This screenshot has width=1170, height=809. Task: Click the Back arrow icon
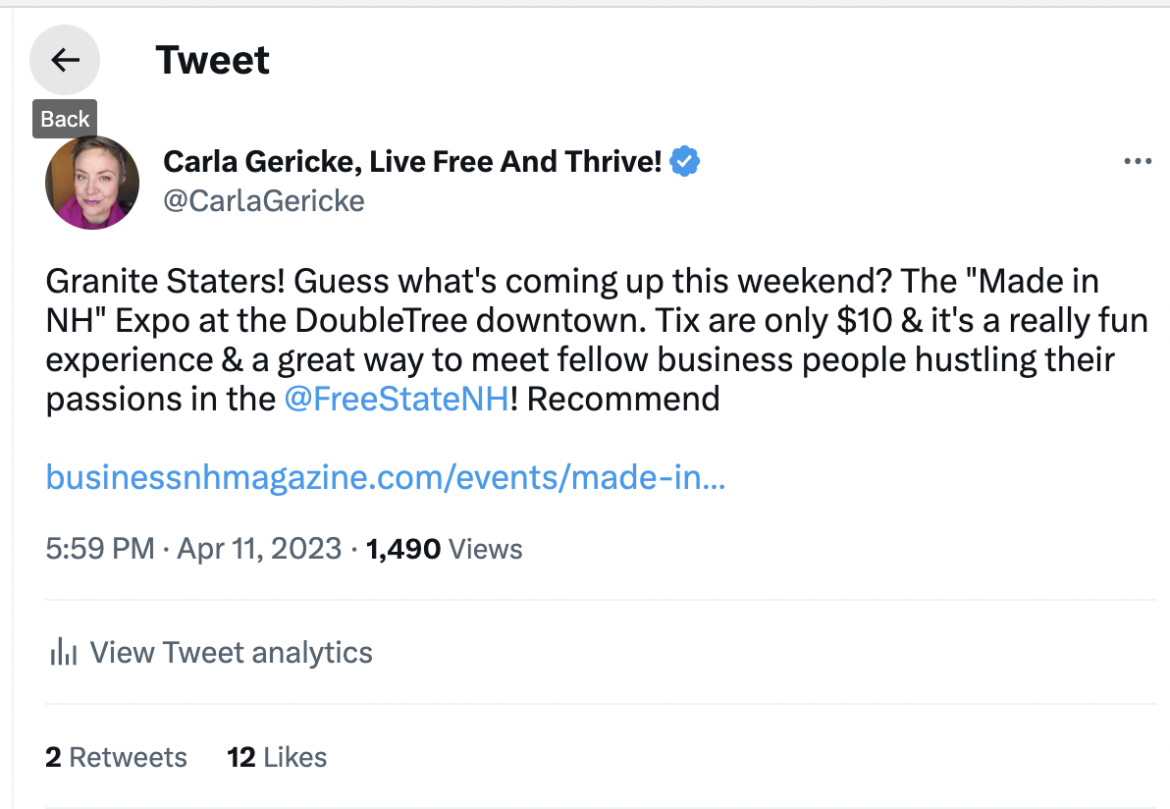click(65, 60)
